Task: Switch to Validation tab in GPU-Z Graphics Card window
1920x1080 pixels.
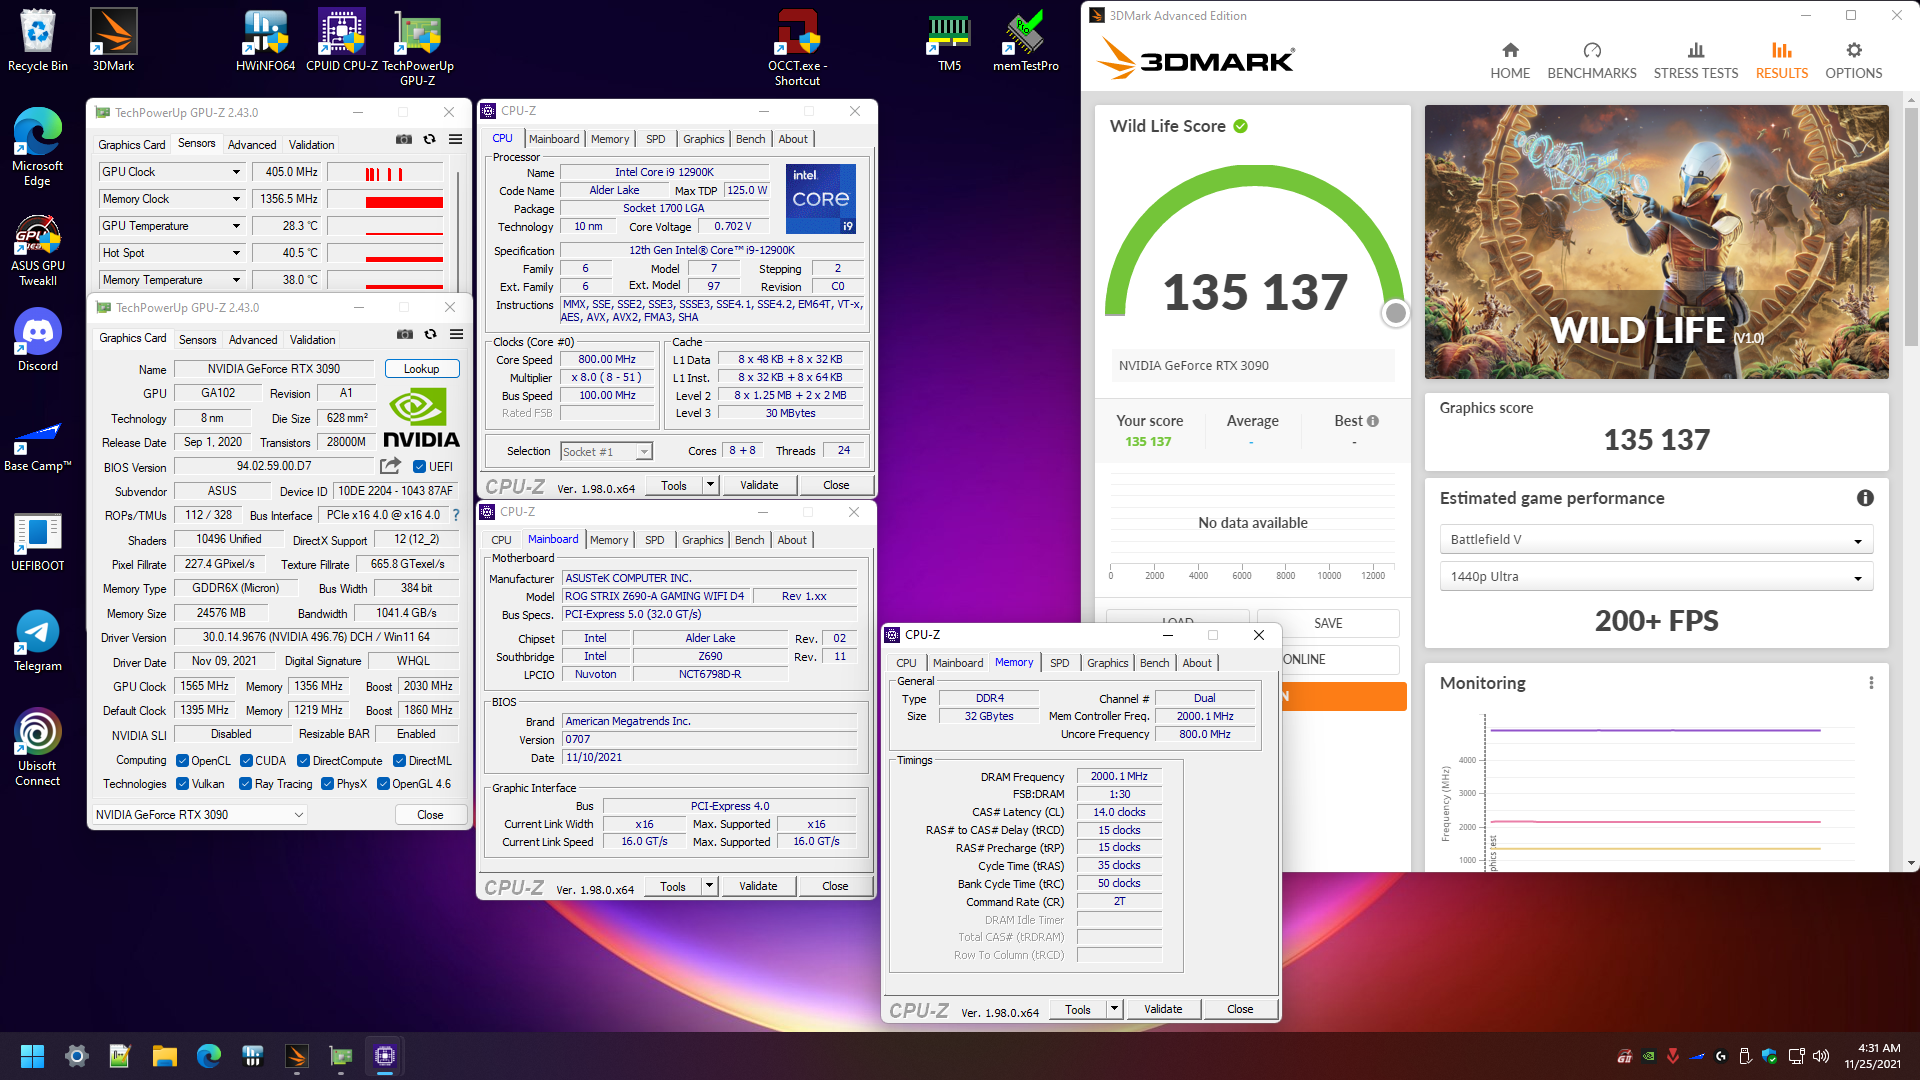Action: pyautogui.click(x=312, y=340)
